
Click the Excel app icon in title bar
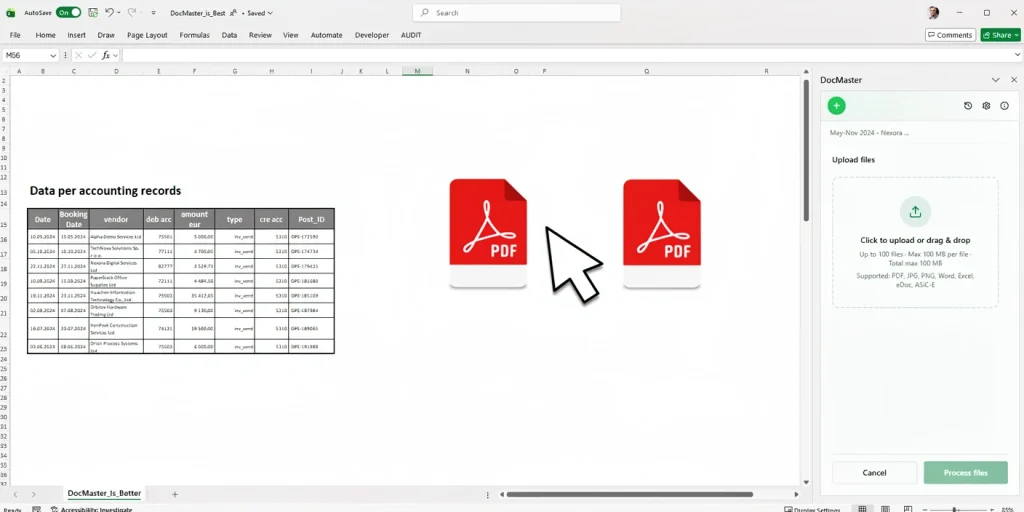[x=10, y=12]
